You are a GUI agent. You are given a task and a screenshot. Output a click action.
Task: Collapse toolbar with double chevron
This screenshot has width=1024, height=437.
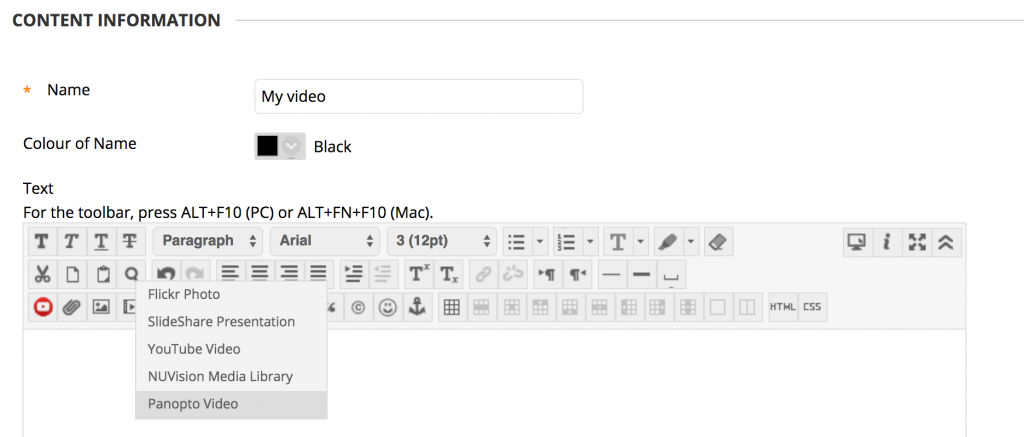946,241
